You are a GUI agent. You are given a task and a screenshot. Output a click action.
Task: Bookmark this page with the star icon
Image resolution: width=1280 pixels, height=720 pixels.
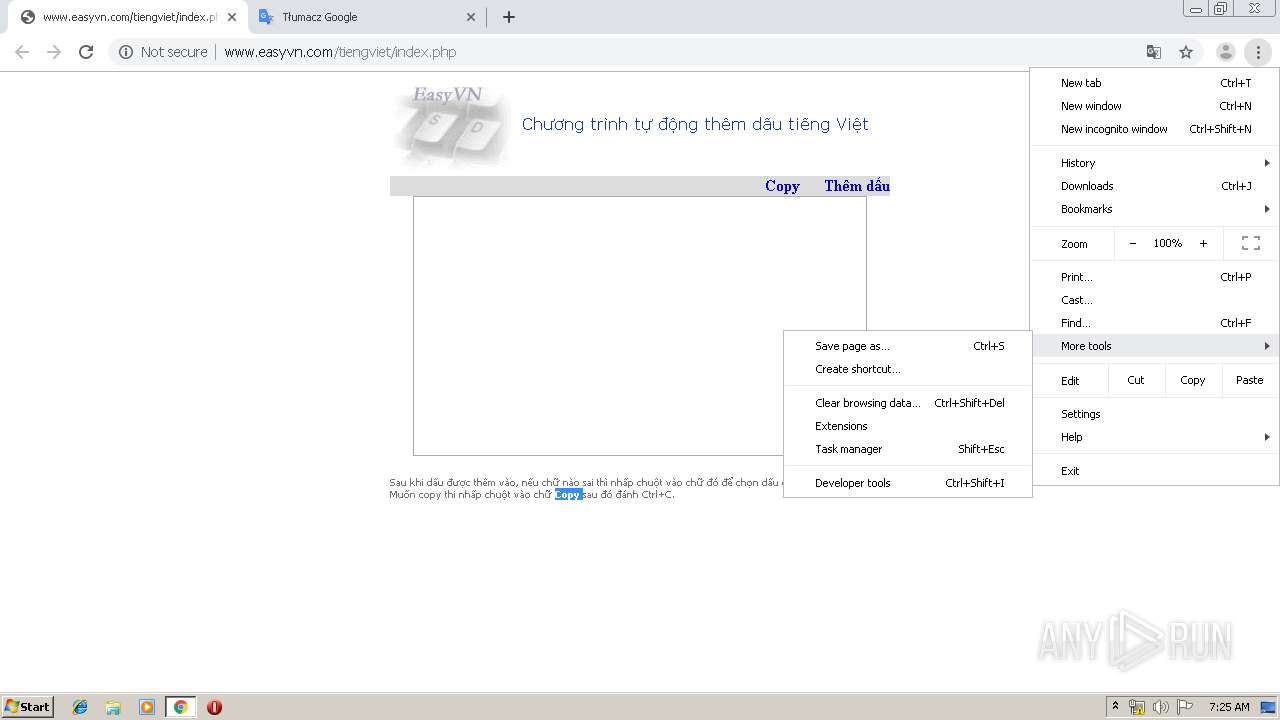[x=1186, y=52]
